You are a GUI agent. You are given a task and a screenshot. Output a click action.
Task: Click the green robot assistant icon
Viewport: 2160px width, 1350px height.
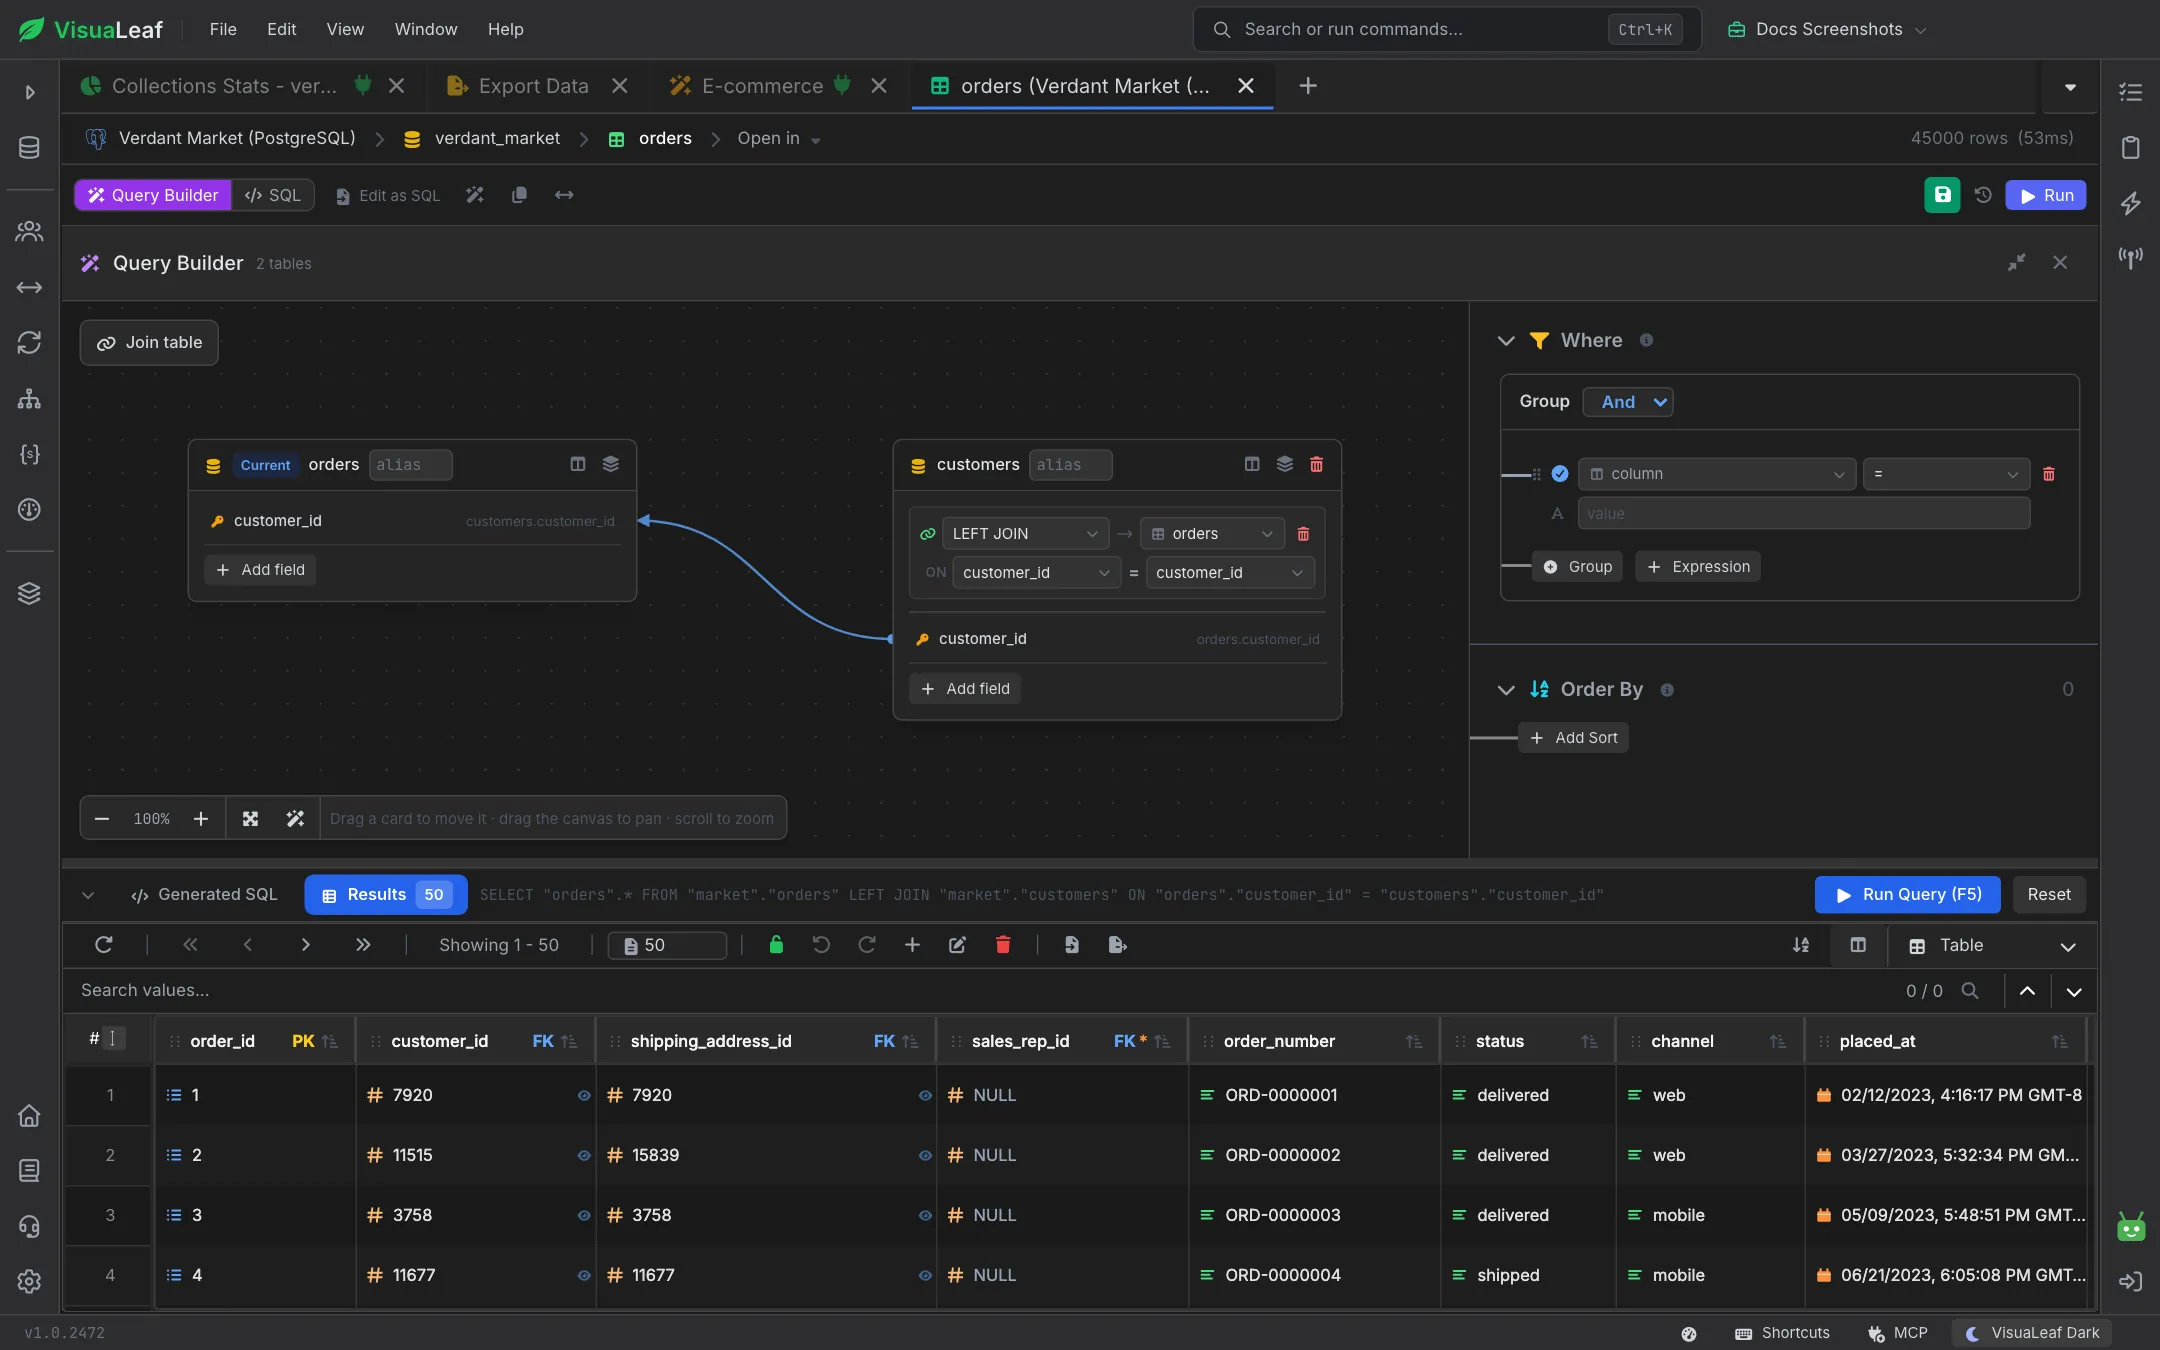(x=2131, y=1227)
